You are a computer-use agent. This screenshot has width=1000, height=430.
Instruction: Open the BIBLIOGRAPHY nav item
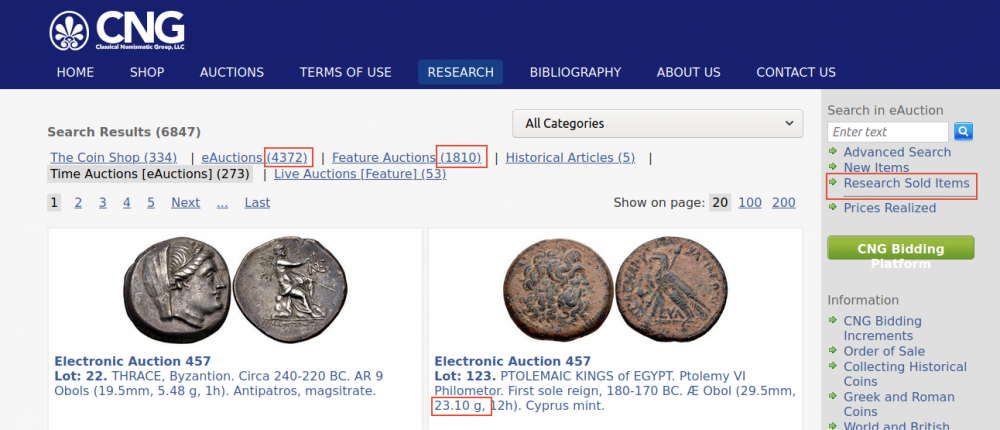tap(575, 72)
